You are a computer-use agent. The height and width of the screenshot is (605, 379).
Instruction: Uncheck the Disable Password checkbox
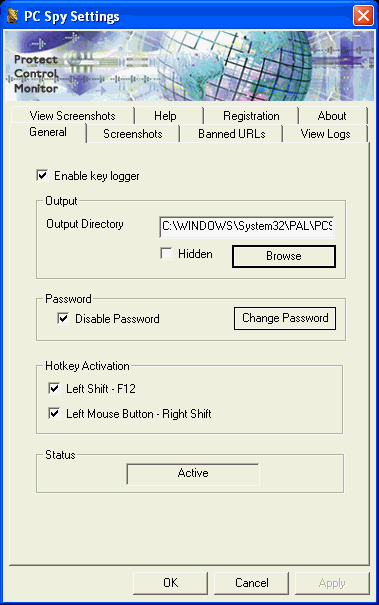point(63,319)
